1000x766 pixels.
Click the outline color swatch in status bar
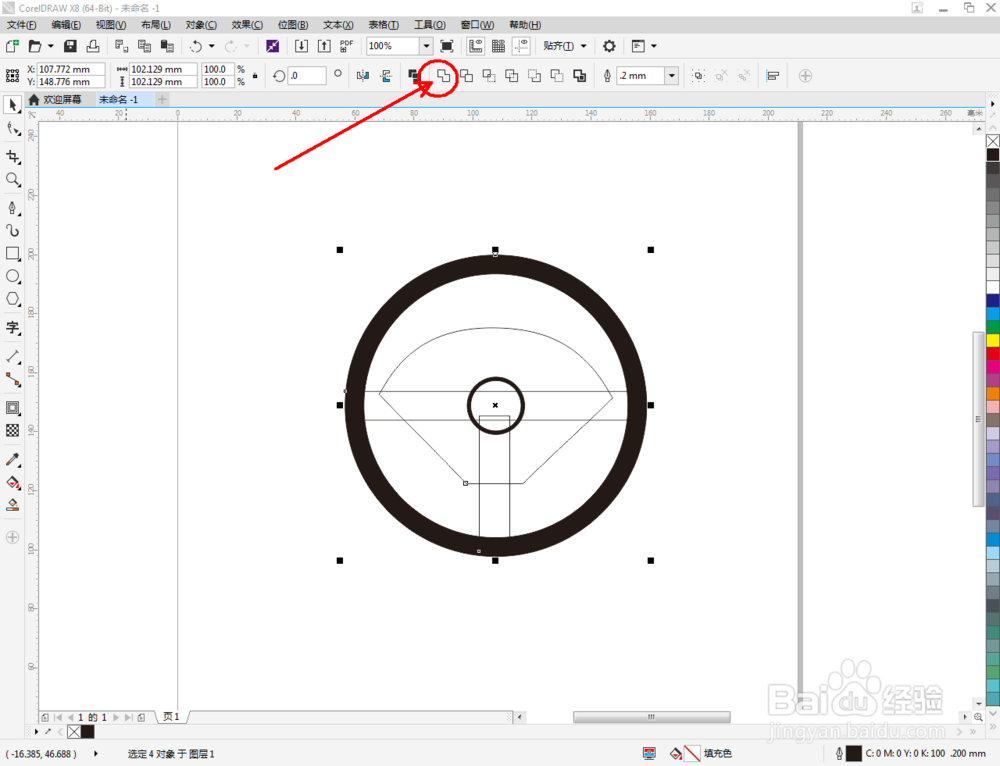[x=853, y=754]
